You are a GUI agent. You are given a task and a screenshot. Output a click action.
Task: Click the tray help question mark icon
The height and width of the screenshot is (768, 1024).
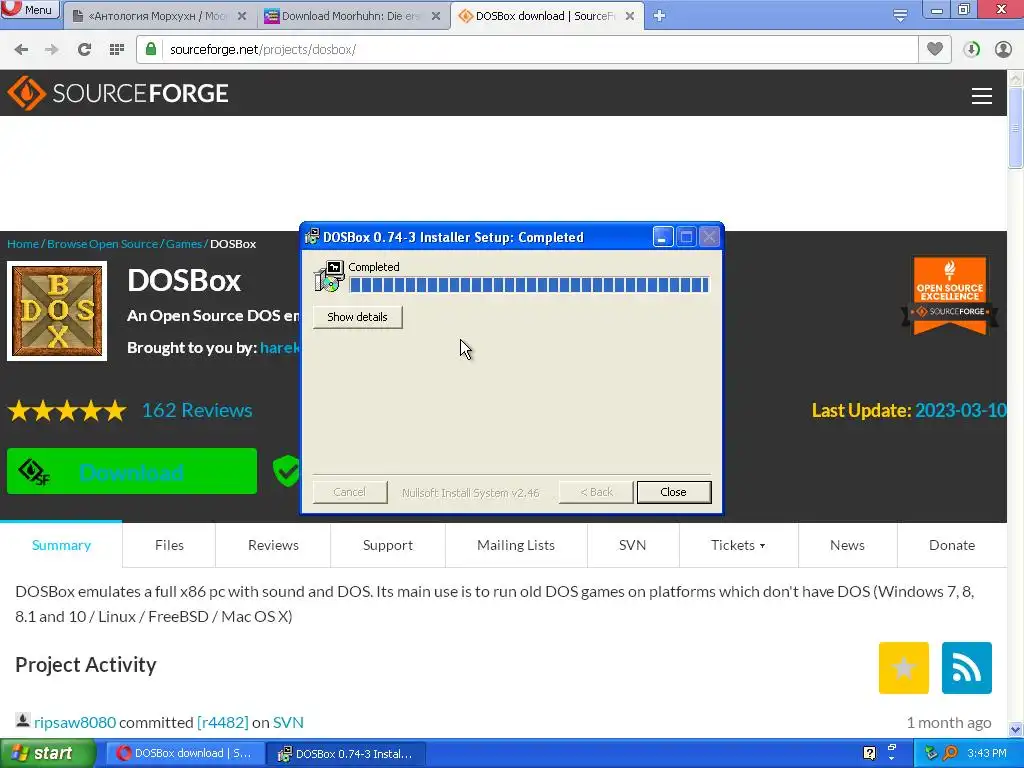coord(869,753)
